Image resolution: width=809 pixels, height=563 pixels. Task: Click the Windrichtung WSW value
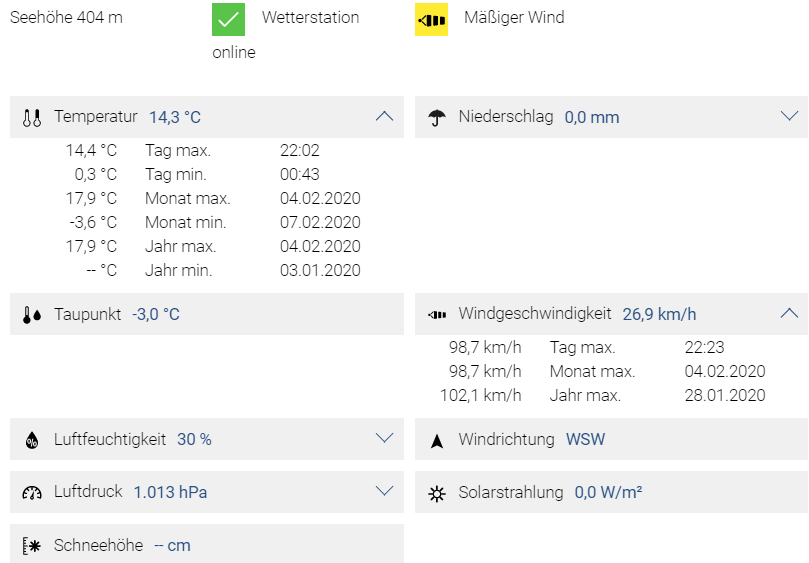(x=586, y=439)
